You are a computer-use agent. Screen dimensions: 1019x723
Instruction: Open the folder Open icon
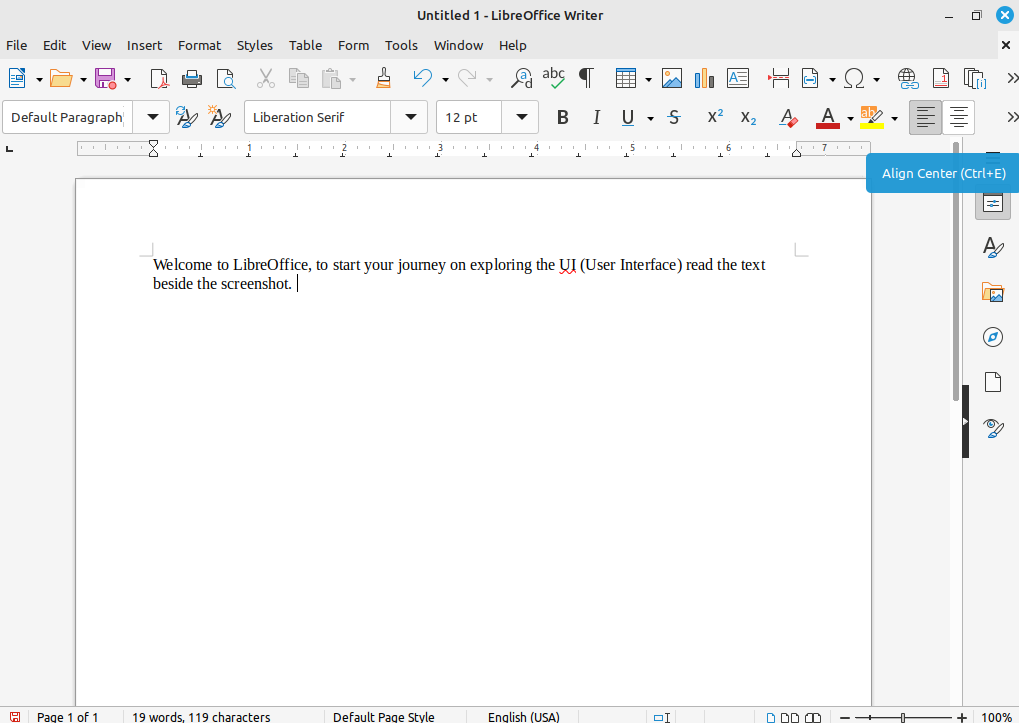click(61, 79)
